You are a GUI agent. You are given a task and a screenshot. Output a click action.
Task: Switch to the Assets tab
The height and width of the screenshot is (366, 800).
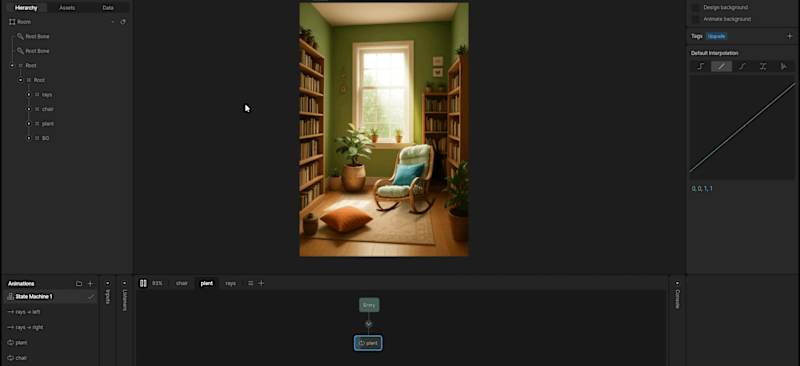point(67,8)
